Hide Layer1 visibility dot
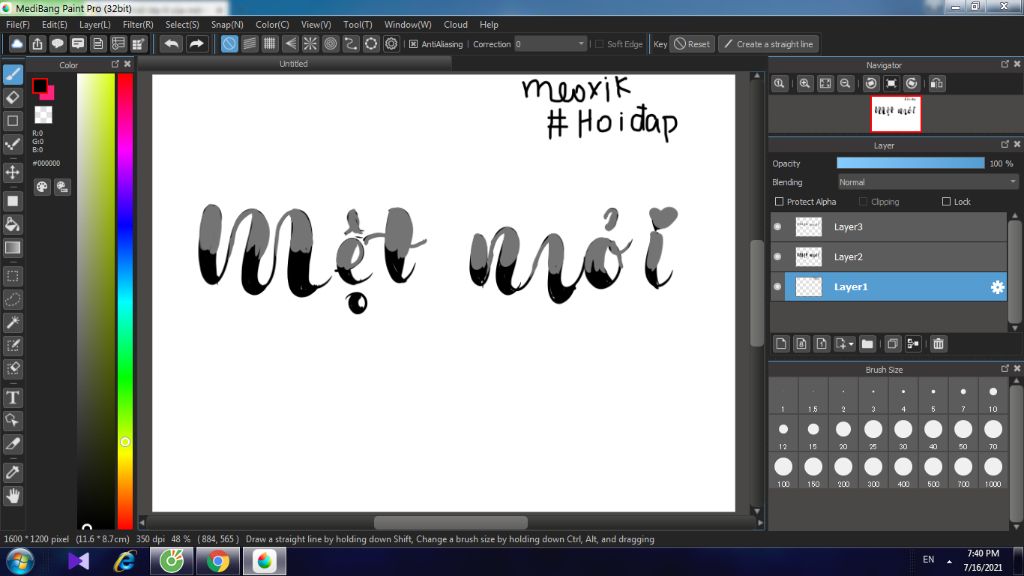This screenshot has height=576, width=1024. tap(777, 287)
